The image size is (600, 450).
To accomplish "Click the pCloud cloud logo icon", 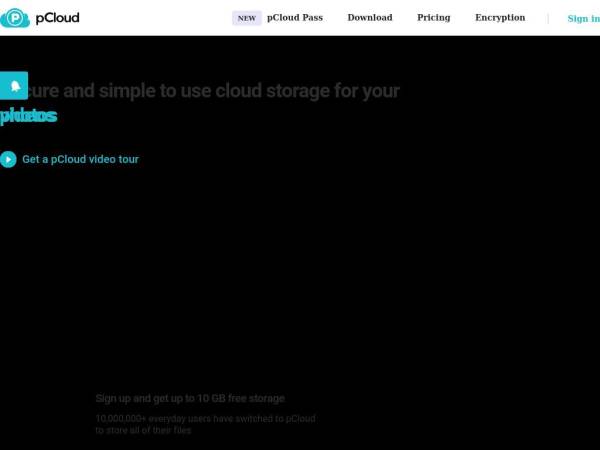I will click(x=15, y=18).
